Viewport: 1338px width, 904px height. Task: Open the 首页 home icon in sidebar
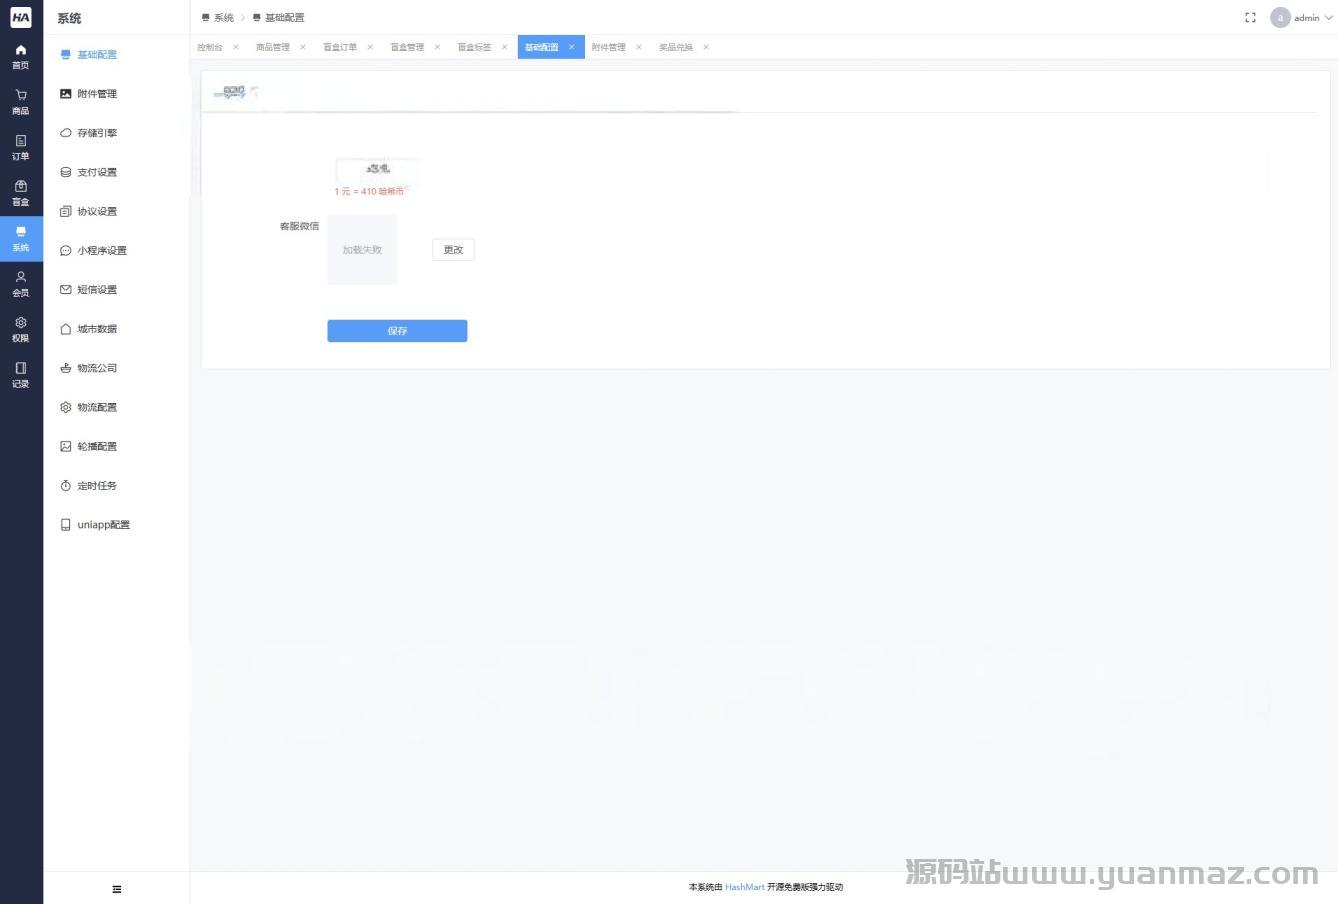(x=21, y=56)
